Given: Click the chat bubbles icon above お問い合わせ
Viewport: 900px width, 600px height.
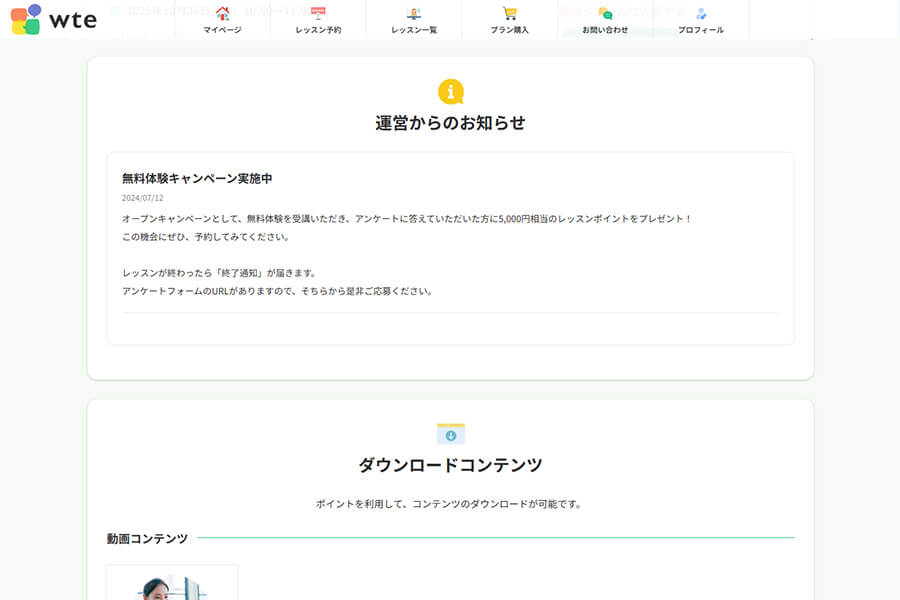Looking at the screenshot, I should point(606,12).
